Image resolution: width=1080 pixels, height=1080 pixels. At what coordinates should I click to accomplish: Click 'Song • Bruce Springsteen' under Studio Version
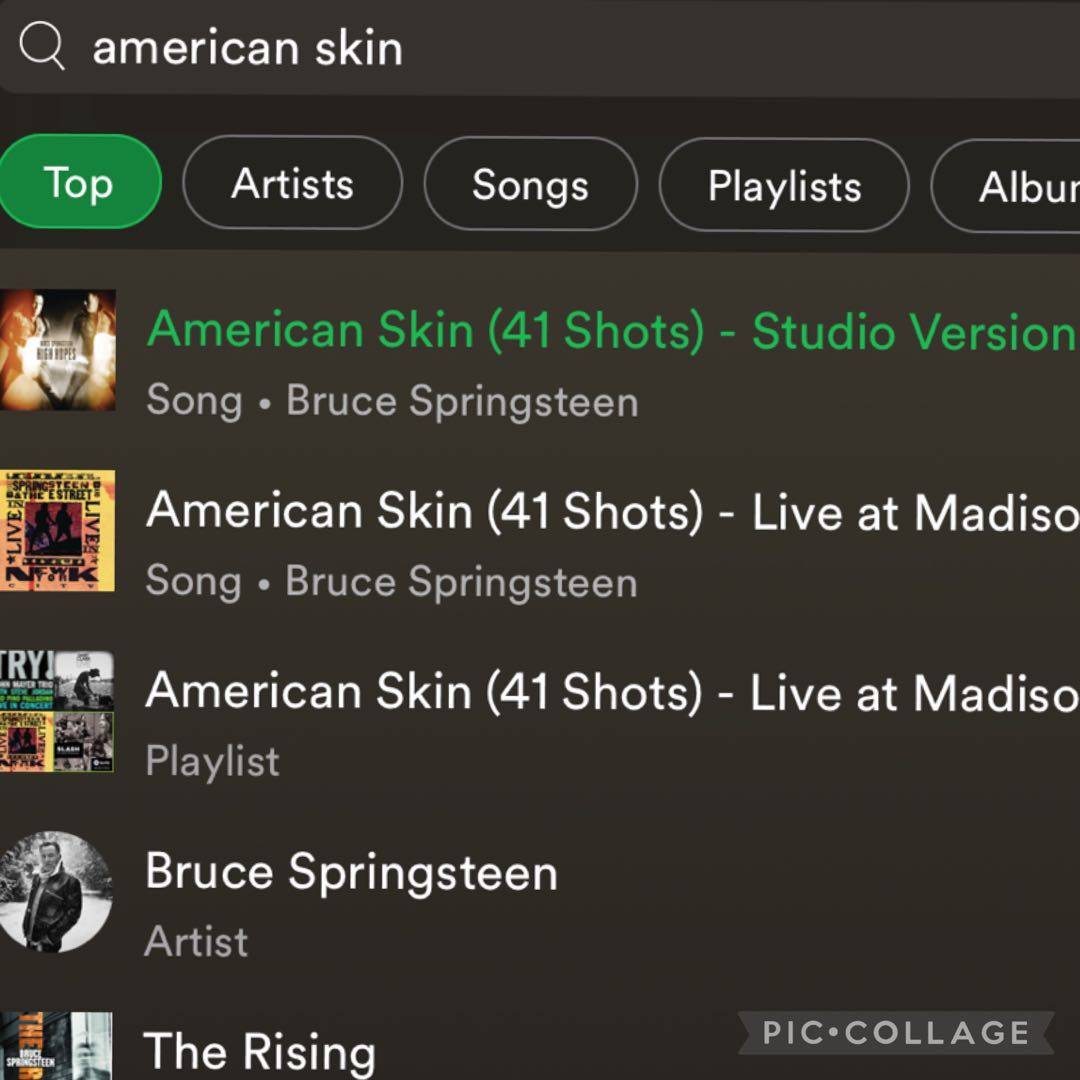(392, 401)
